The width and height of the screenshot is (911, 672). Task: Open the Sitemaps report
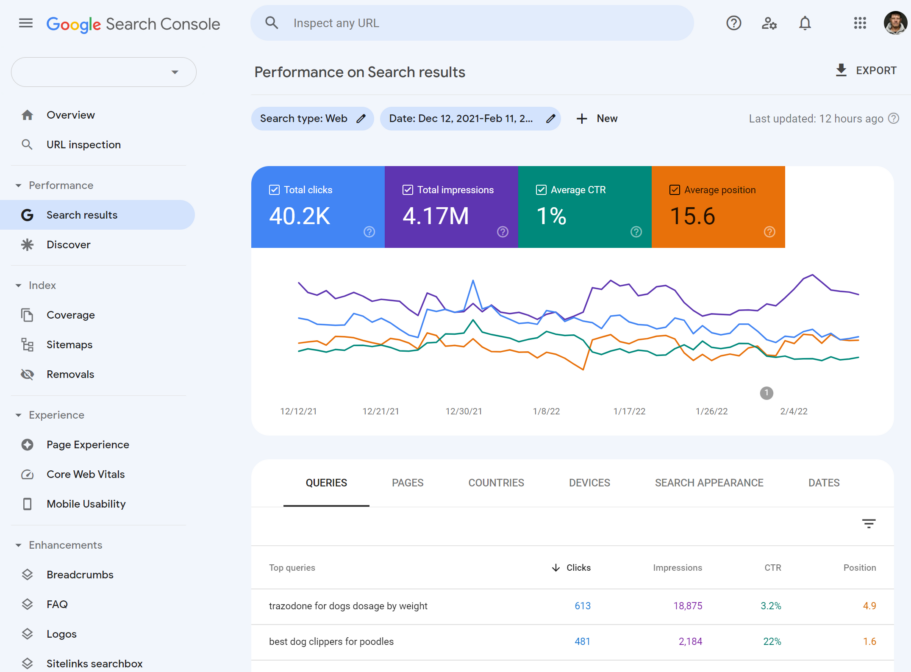[69, 344]
